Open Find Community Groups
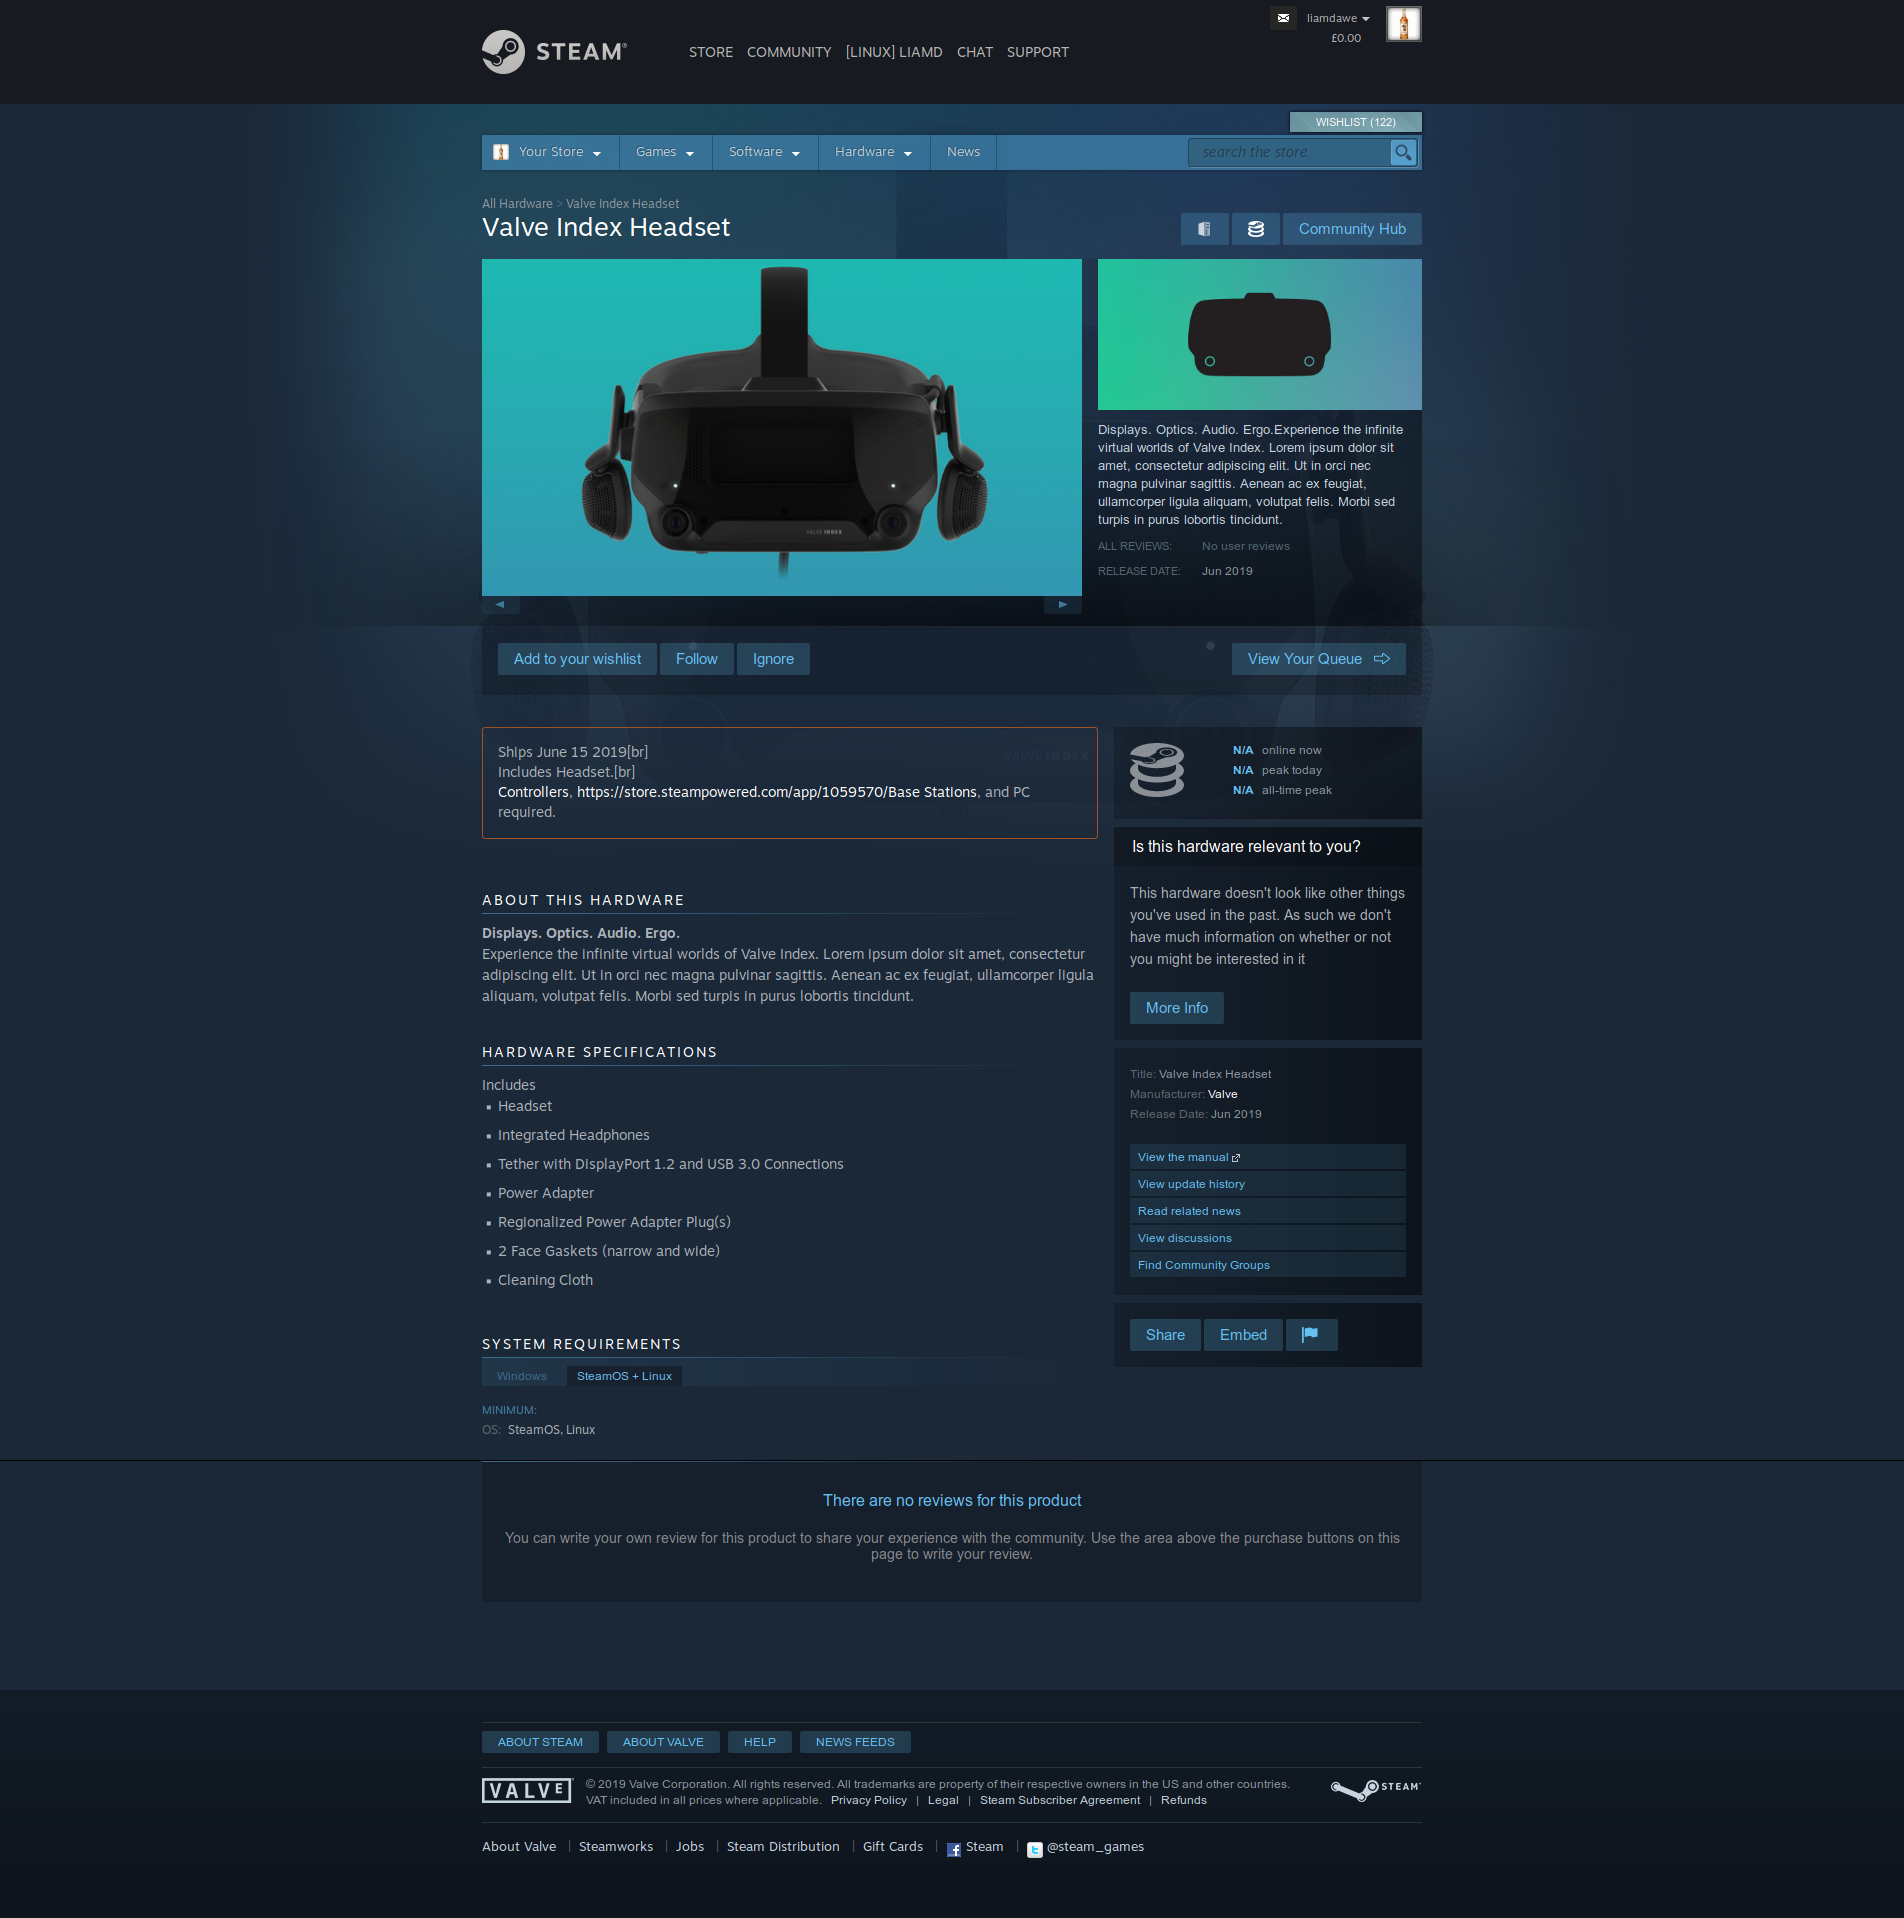 pos(1268,1265)
